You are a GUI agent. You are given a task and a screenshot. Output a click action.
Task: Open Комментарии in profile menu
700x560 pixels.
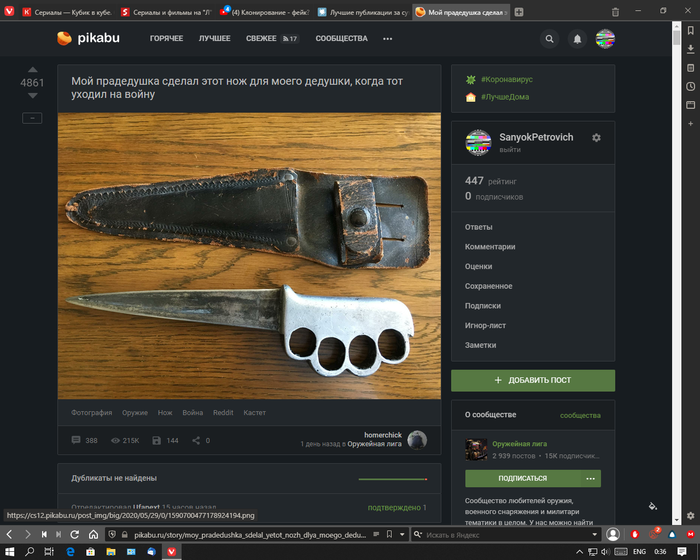coord(490,247)
